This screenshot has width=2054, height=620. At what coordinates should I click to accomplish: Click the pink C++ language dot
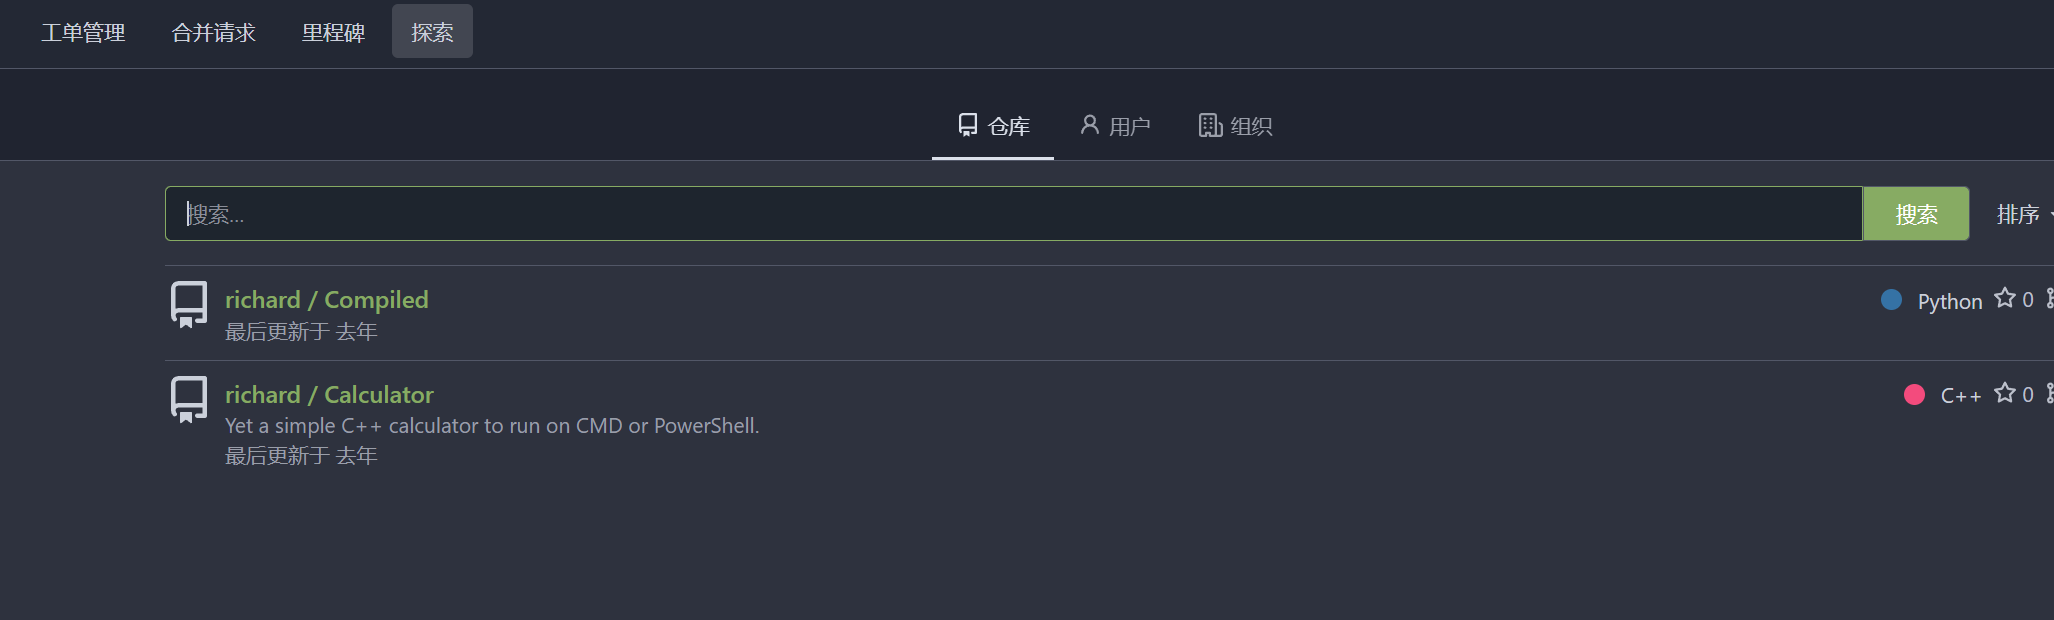(1914, 394)
